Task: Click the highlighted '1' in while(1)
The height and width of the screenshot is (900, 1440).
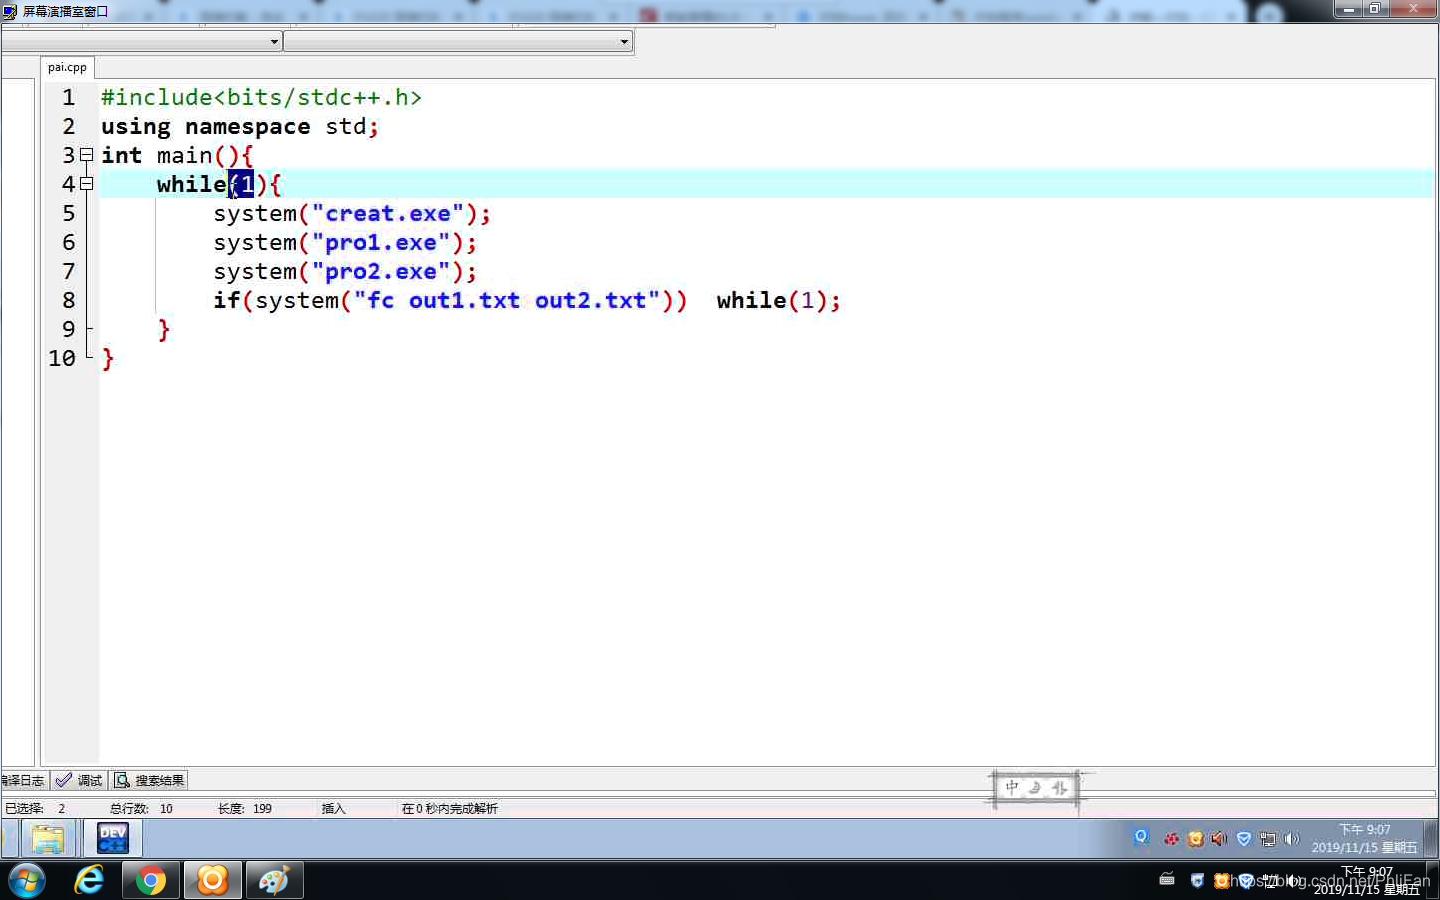Action: (247, 184)
